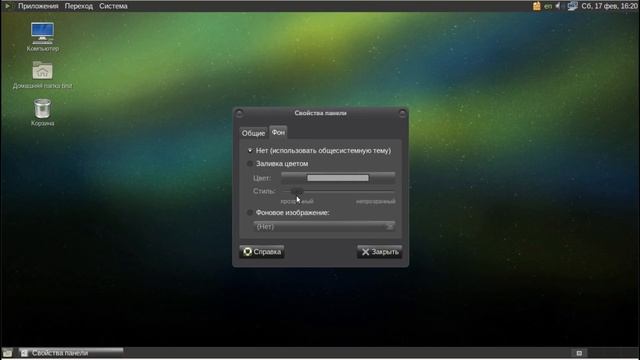
Task: Click the update notifier tray icon
Action: point(537,6)
